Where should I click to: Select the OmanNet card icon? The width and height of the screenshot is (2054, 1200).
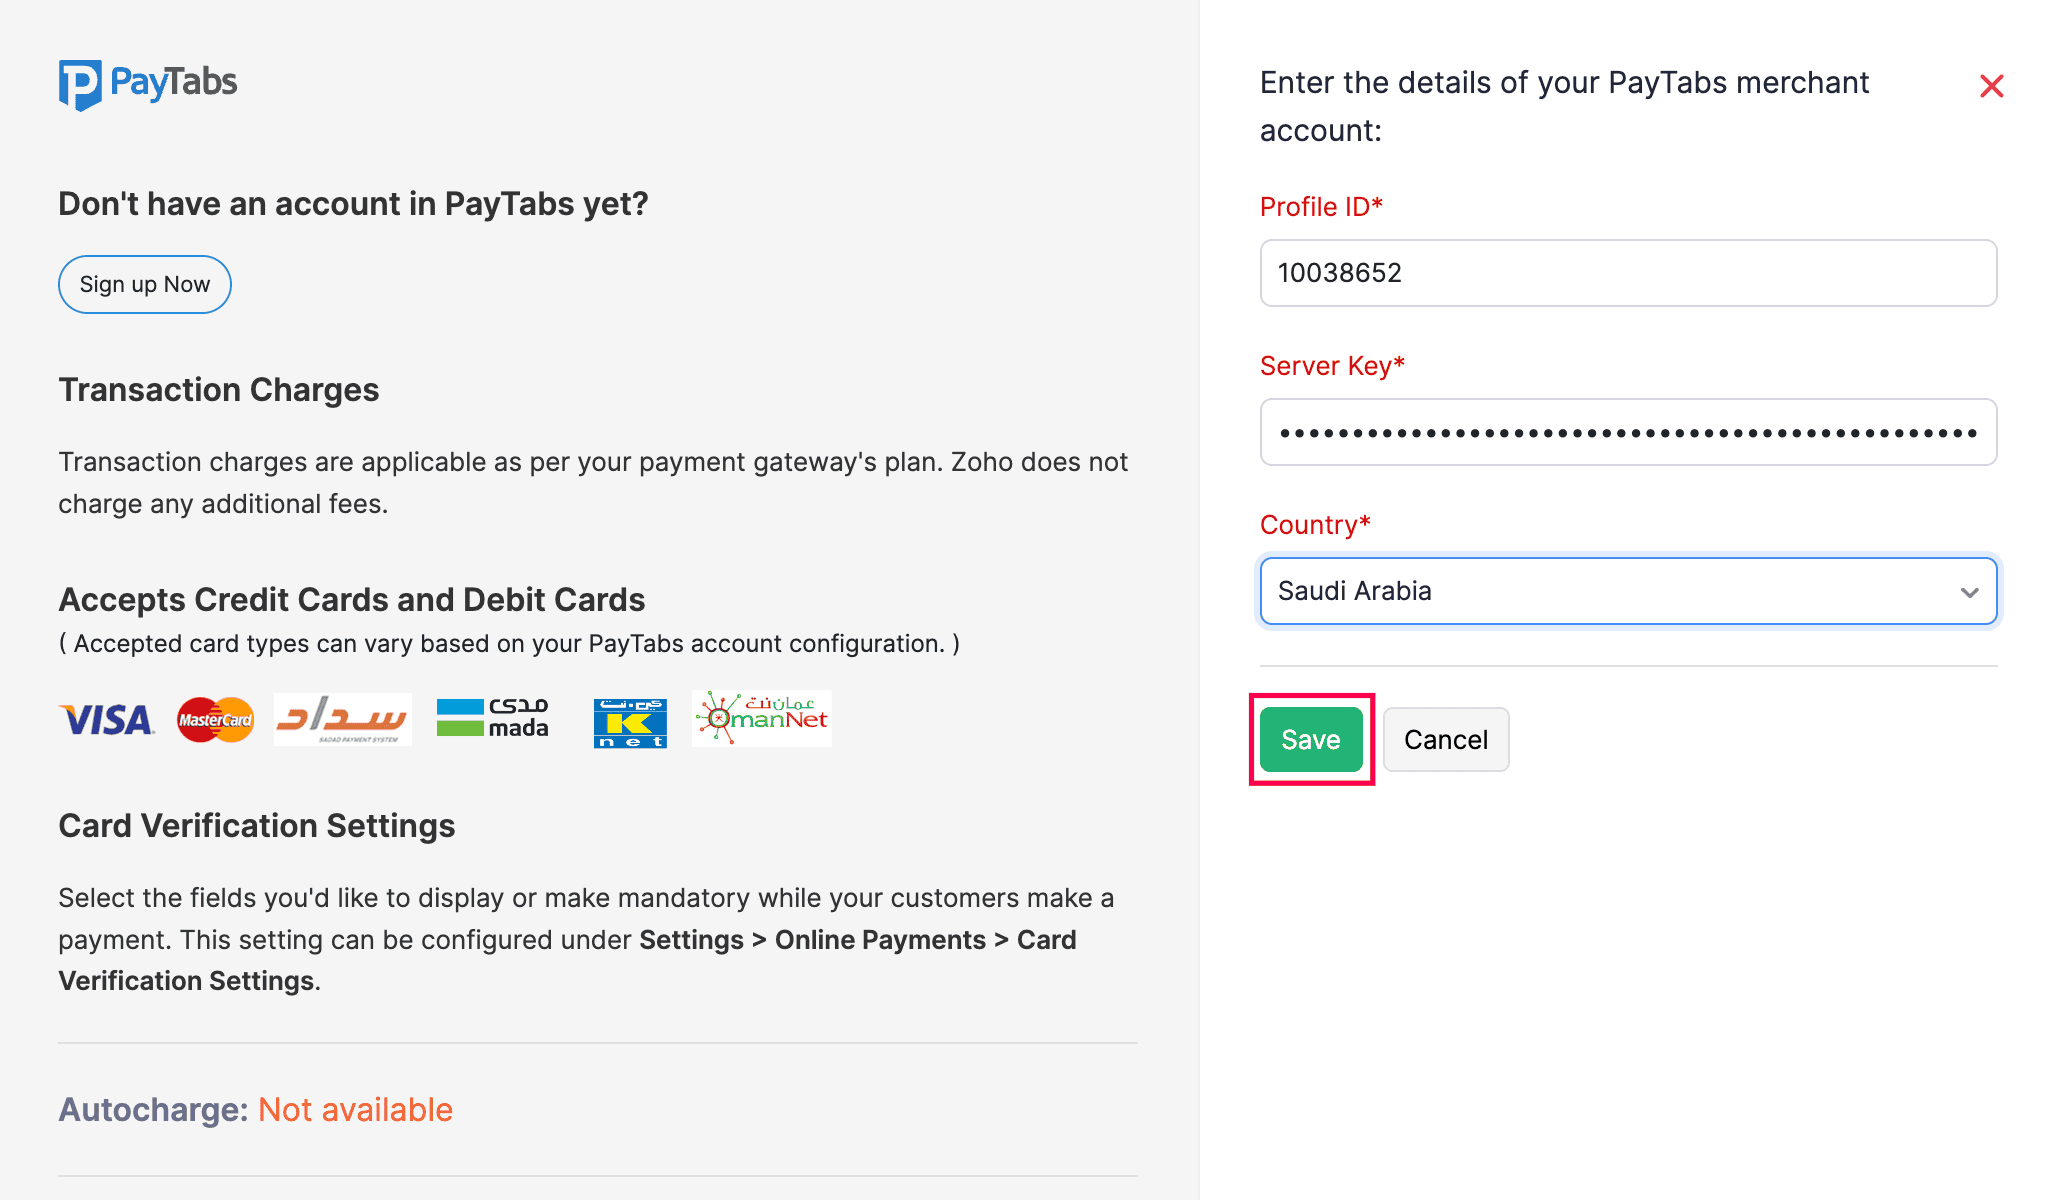click(761, 719)
